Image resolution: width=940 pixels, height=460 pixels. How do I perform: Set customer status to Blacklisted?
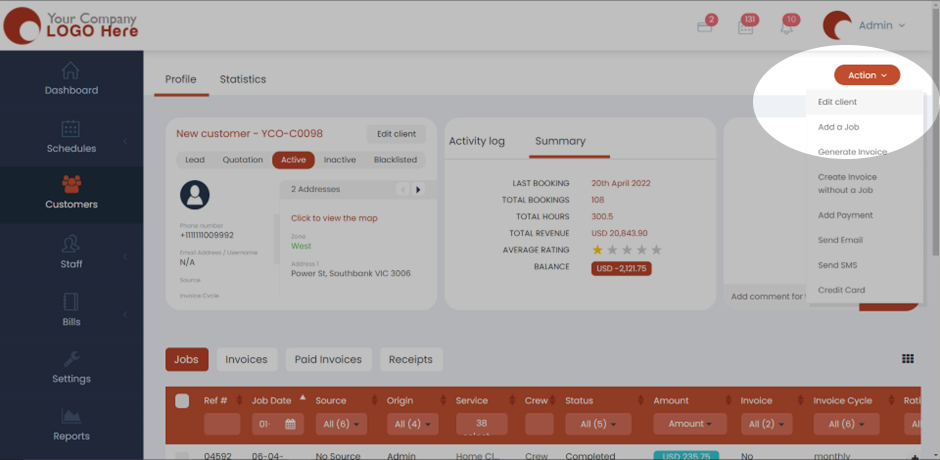coord(395,160)
